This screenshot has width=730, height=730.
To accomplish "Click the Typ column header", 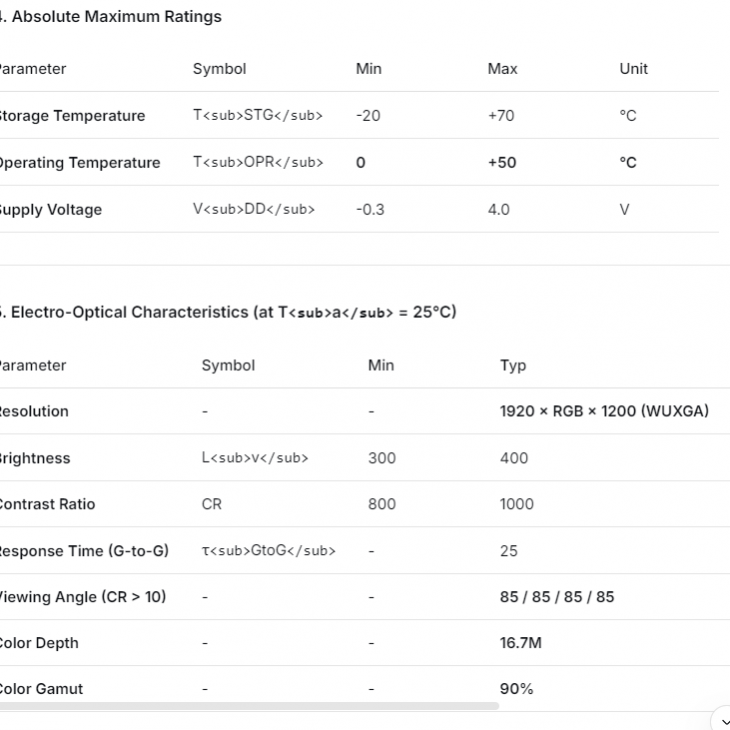I will [513, 366].
